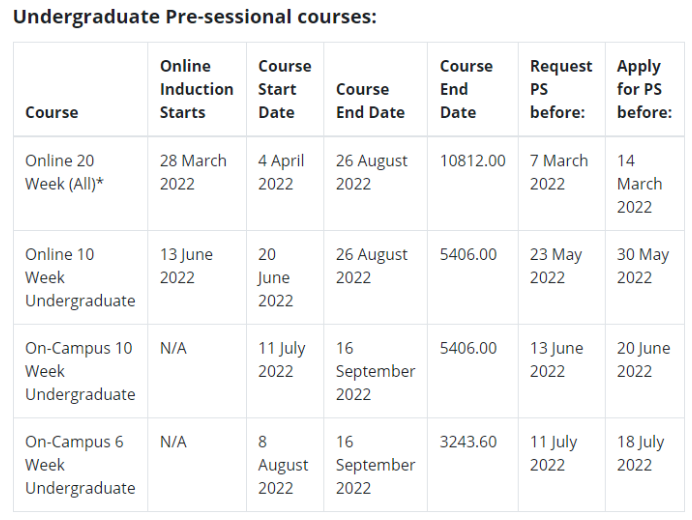
Task: Click the 10812.00 fee value
Action: tap(472, 161)
